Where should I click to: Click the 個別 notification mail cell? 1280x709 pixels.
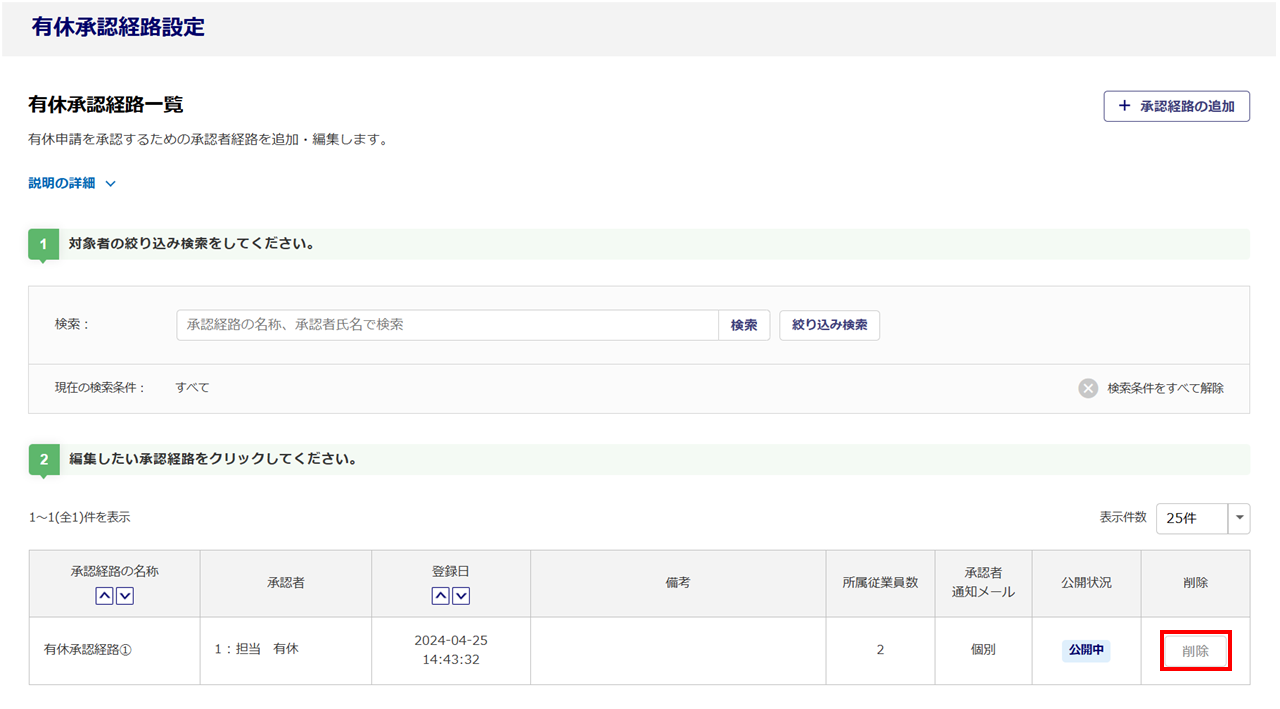[x=983, y=650]
